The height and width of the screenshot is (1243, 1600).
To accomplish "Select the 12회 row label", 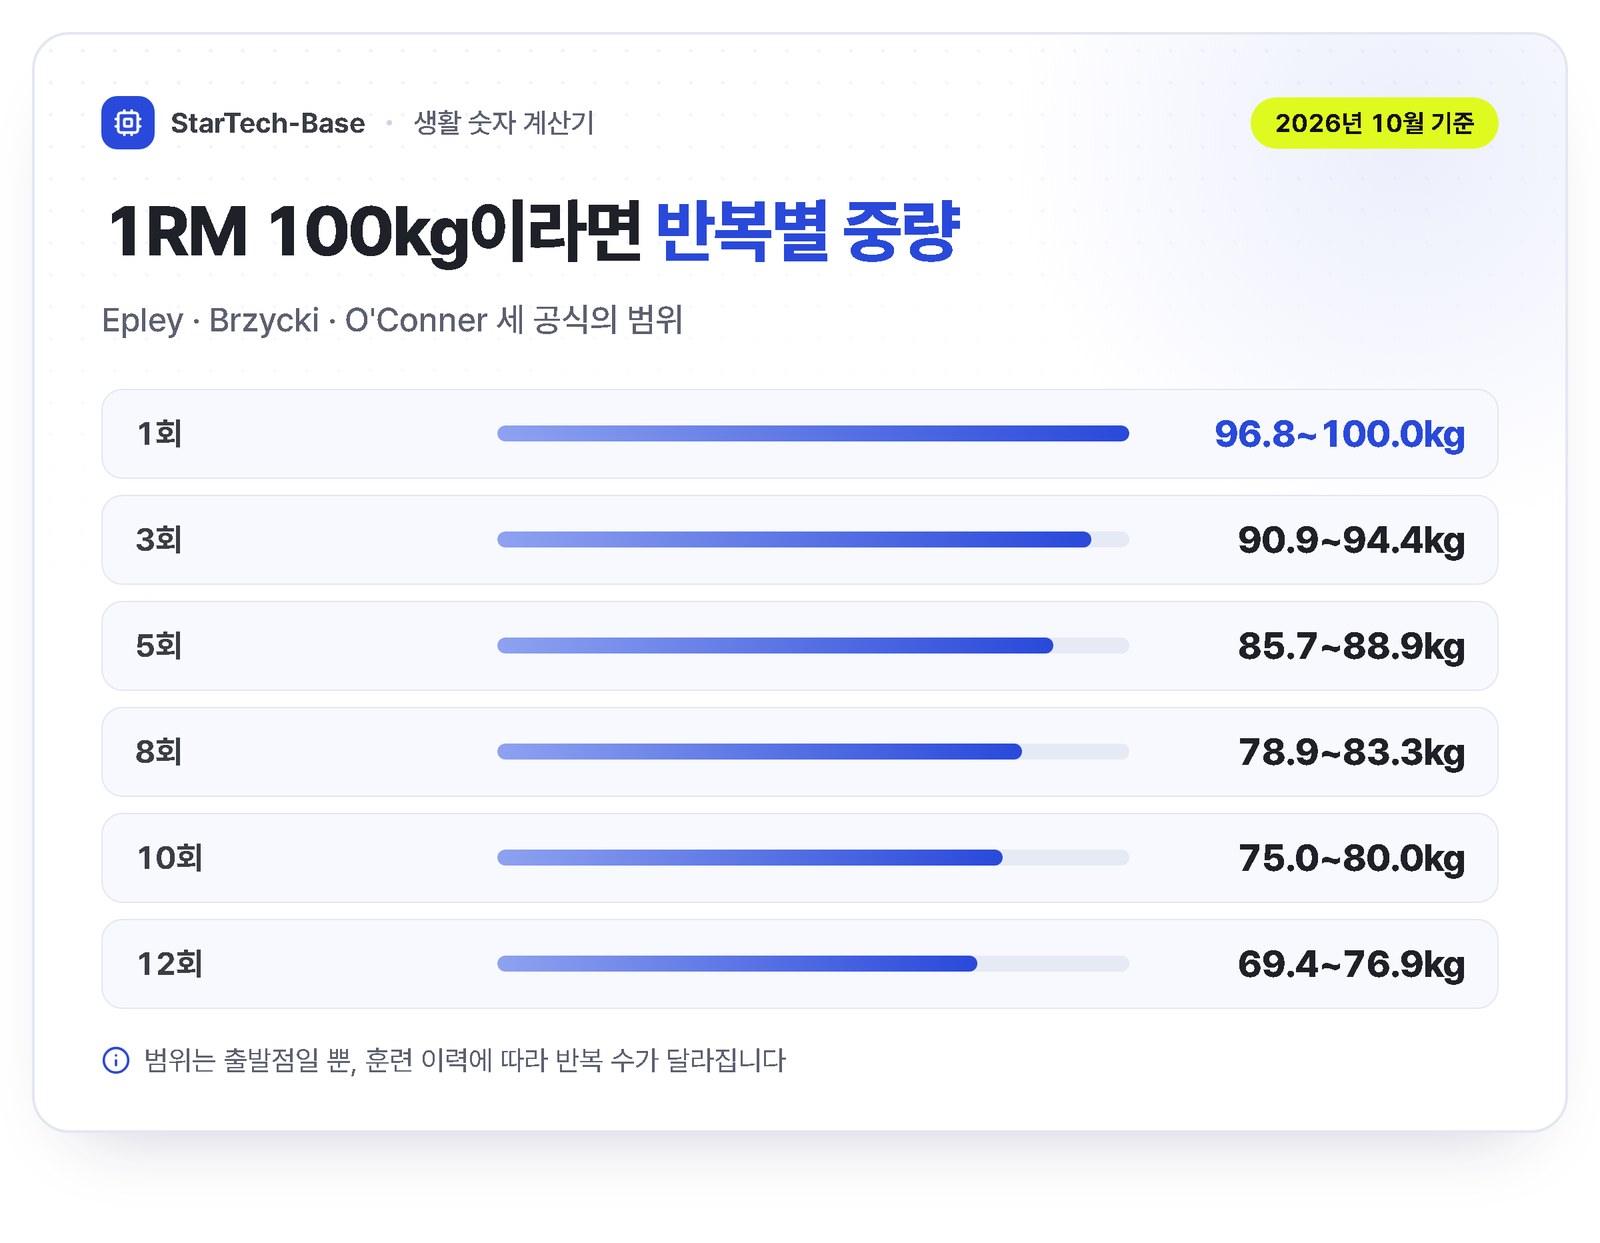I will tap(170, 964).
